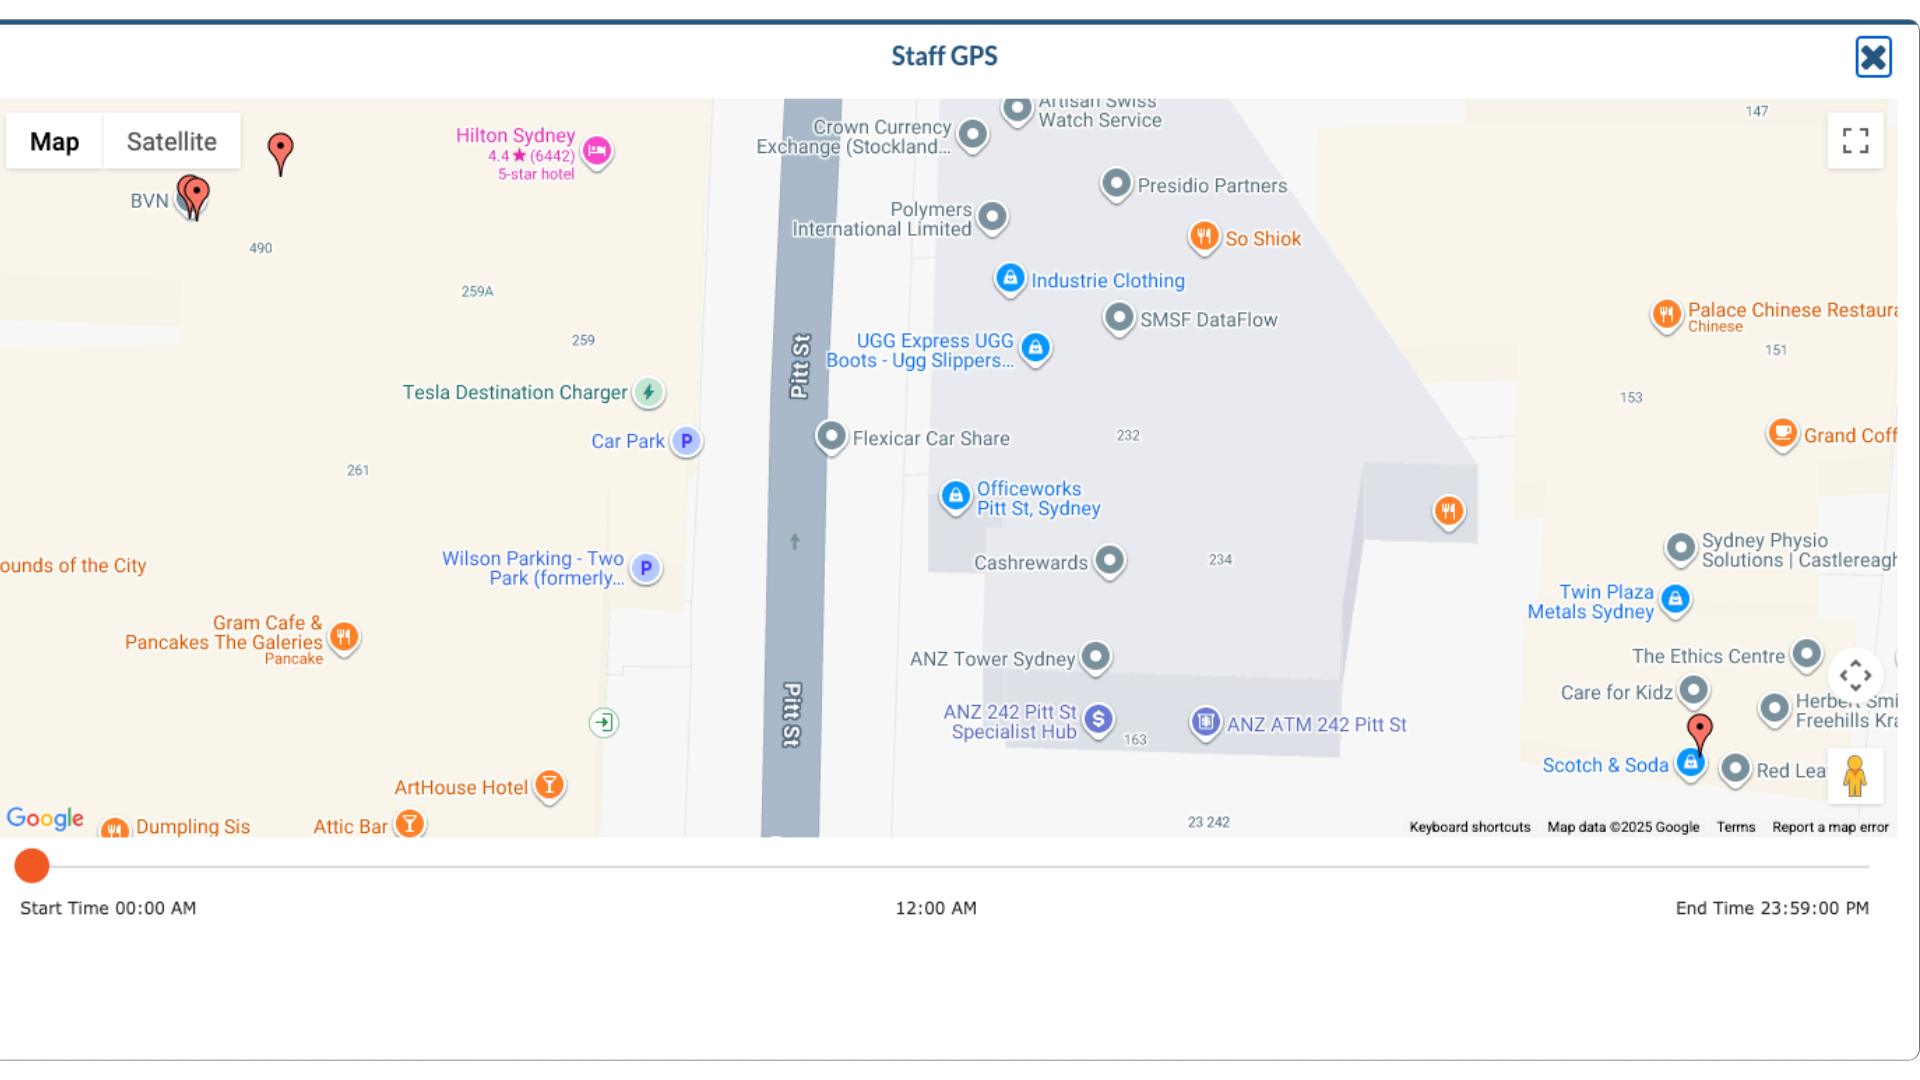The image size is (1920, 1080).
Task: Click the fullscreen map toggle icon
Action: tap(1855, 140)
